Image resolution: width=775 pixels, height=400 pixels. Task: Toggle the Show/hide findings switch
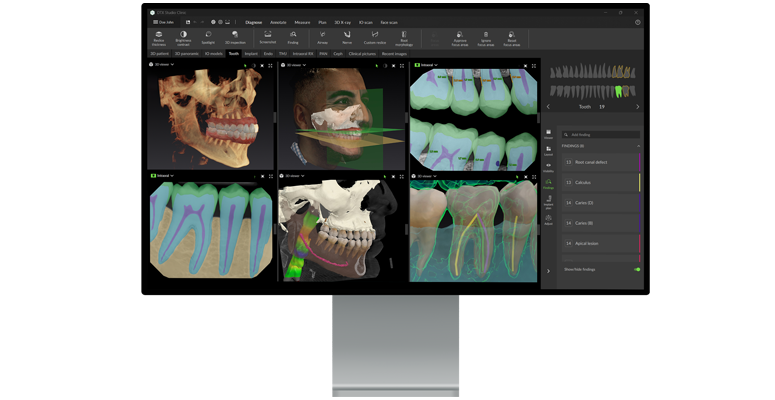636,269
